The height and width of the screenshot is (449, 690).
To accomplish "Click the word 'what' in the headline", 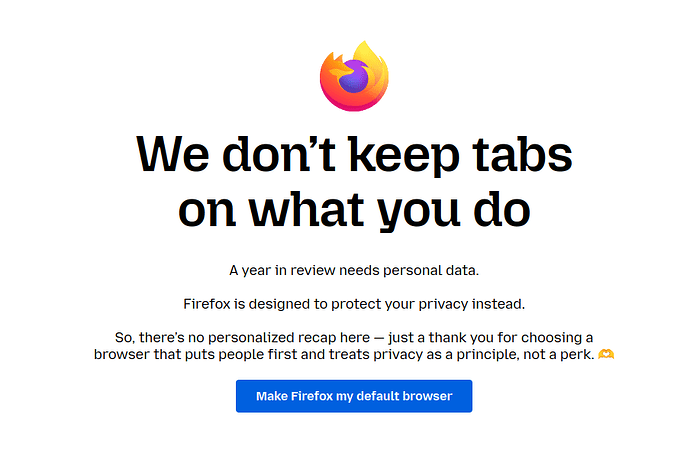I will point(307,210).
